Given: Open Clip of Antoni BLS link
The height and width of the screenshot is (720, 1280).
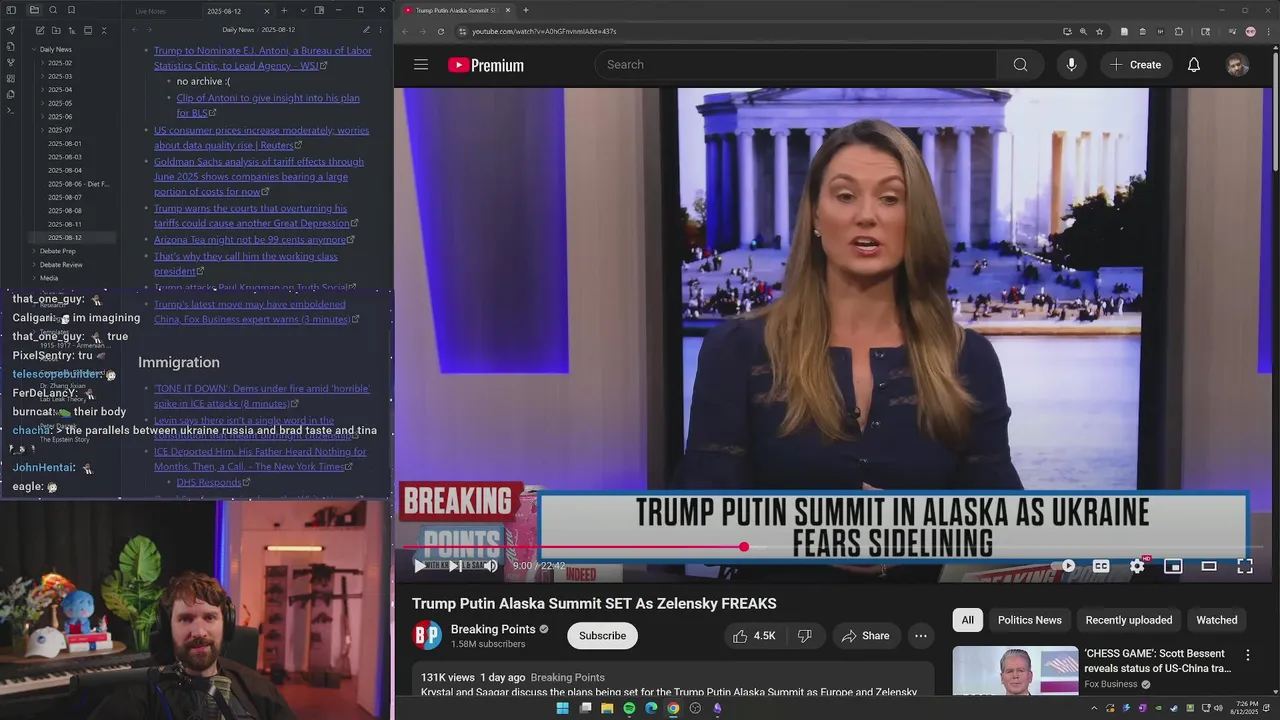Looking at the screenshot, I should point(268,105).
